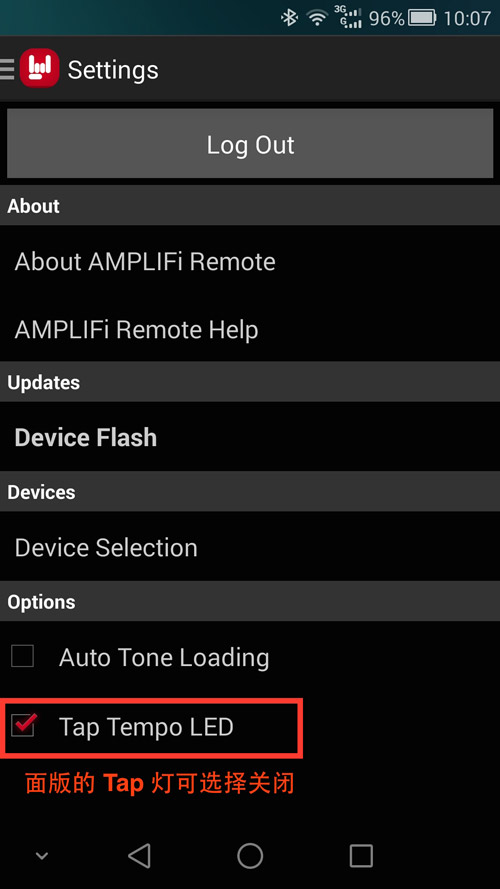Tap the Android back navigation triangle
Screen dimensions: 500x889
(x=139, y=855)
